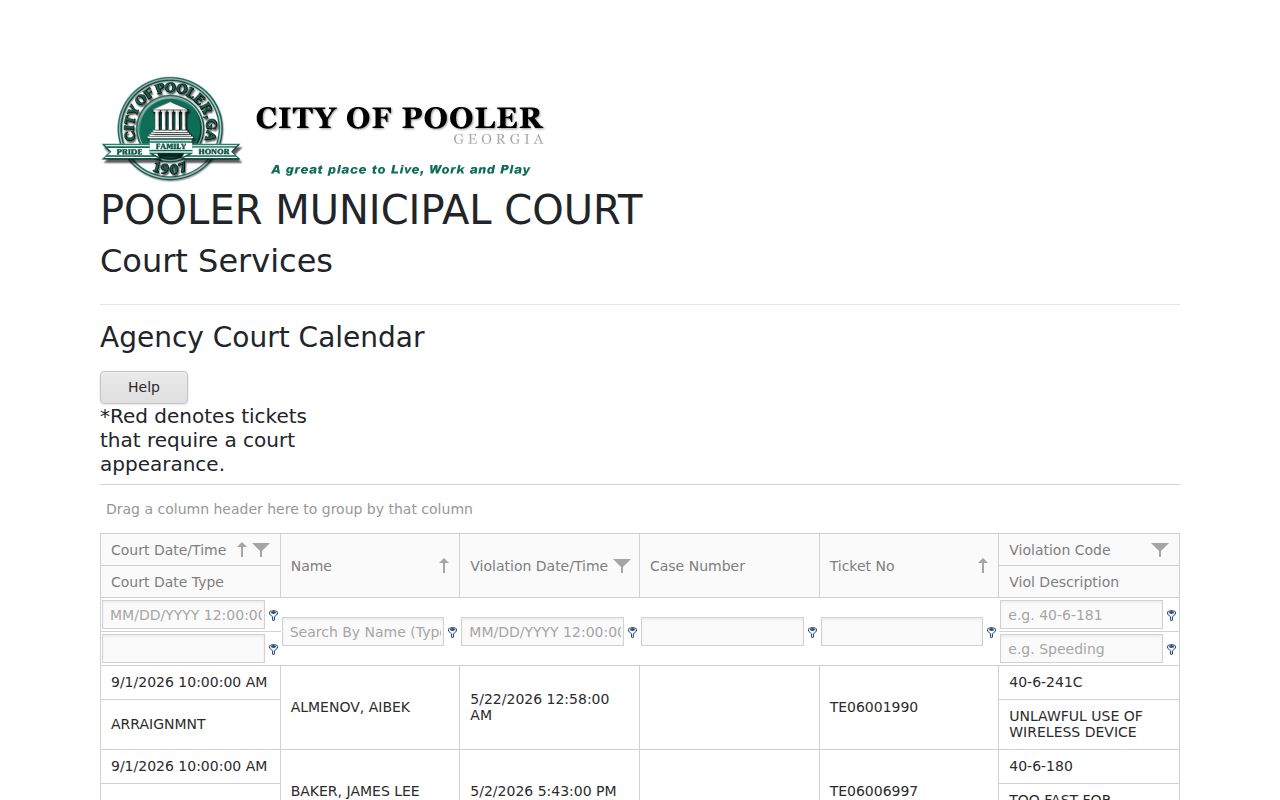Click the Name column header label

[311, 566]
